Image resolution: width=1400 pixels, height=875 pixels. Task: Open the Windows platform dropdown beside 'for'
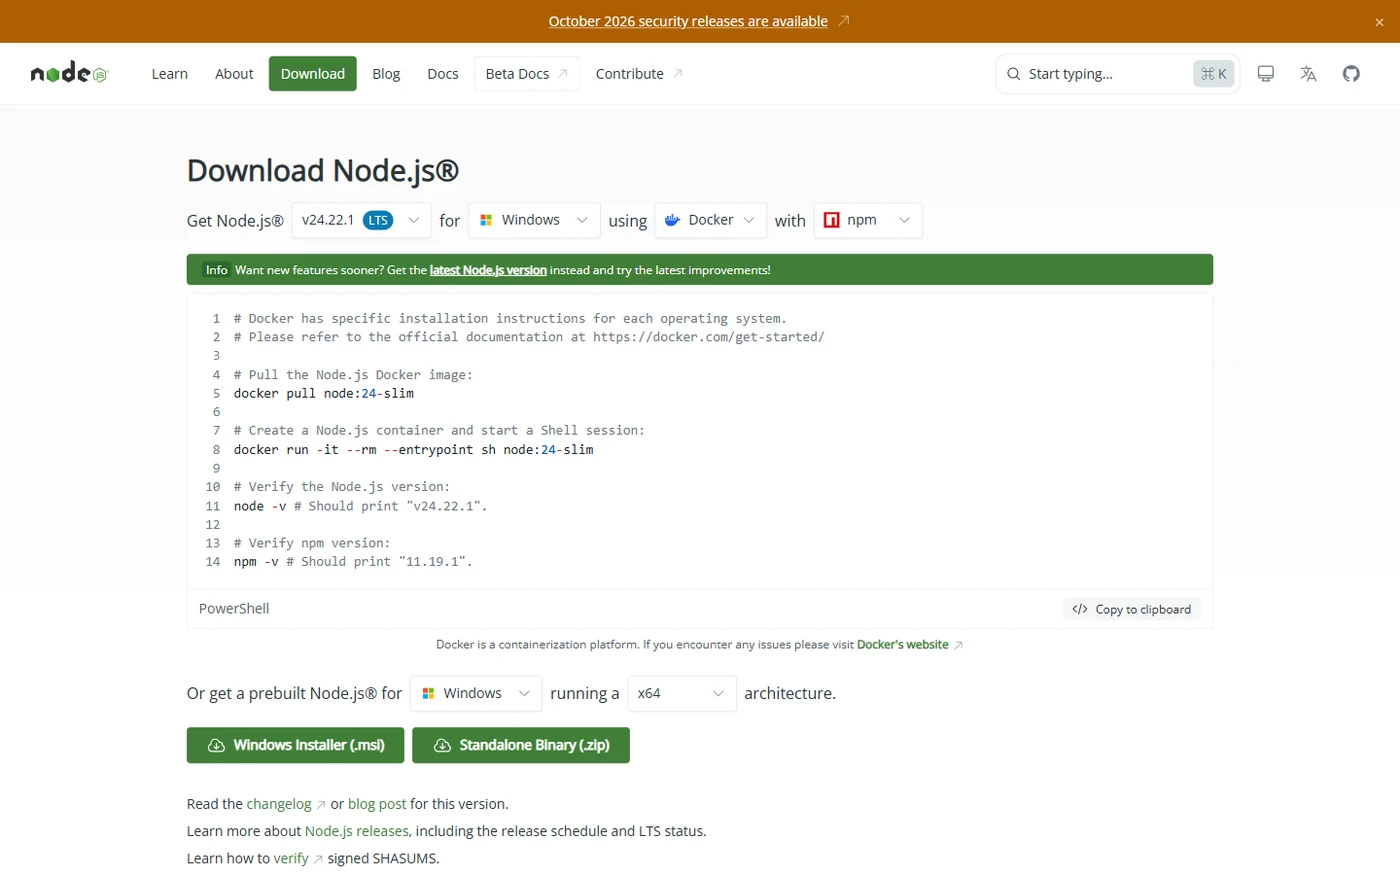tap(534, 220)
